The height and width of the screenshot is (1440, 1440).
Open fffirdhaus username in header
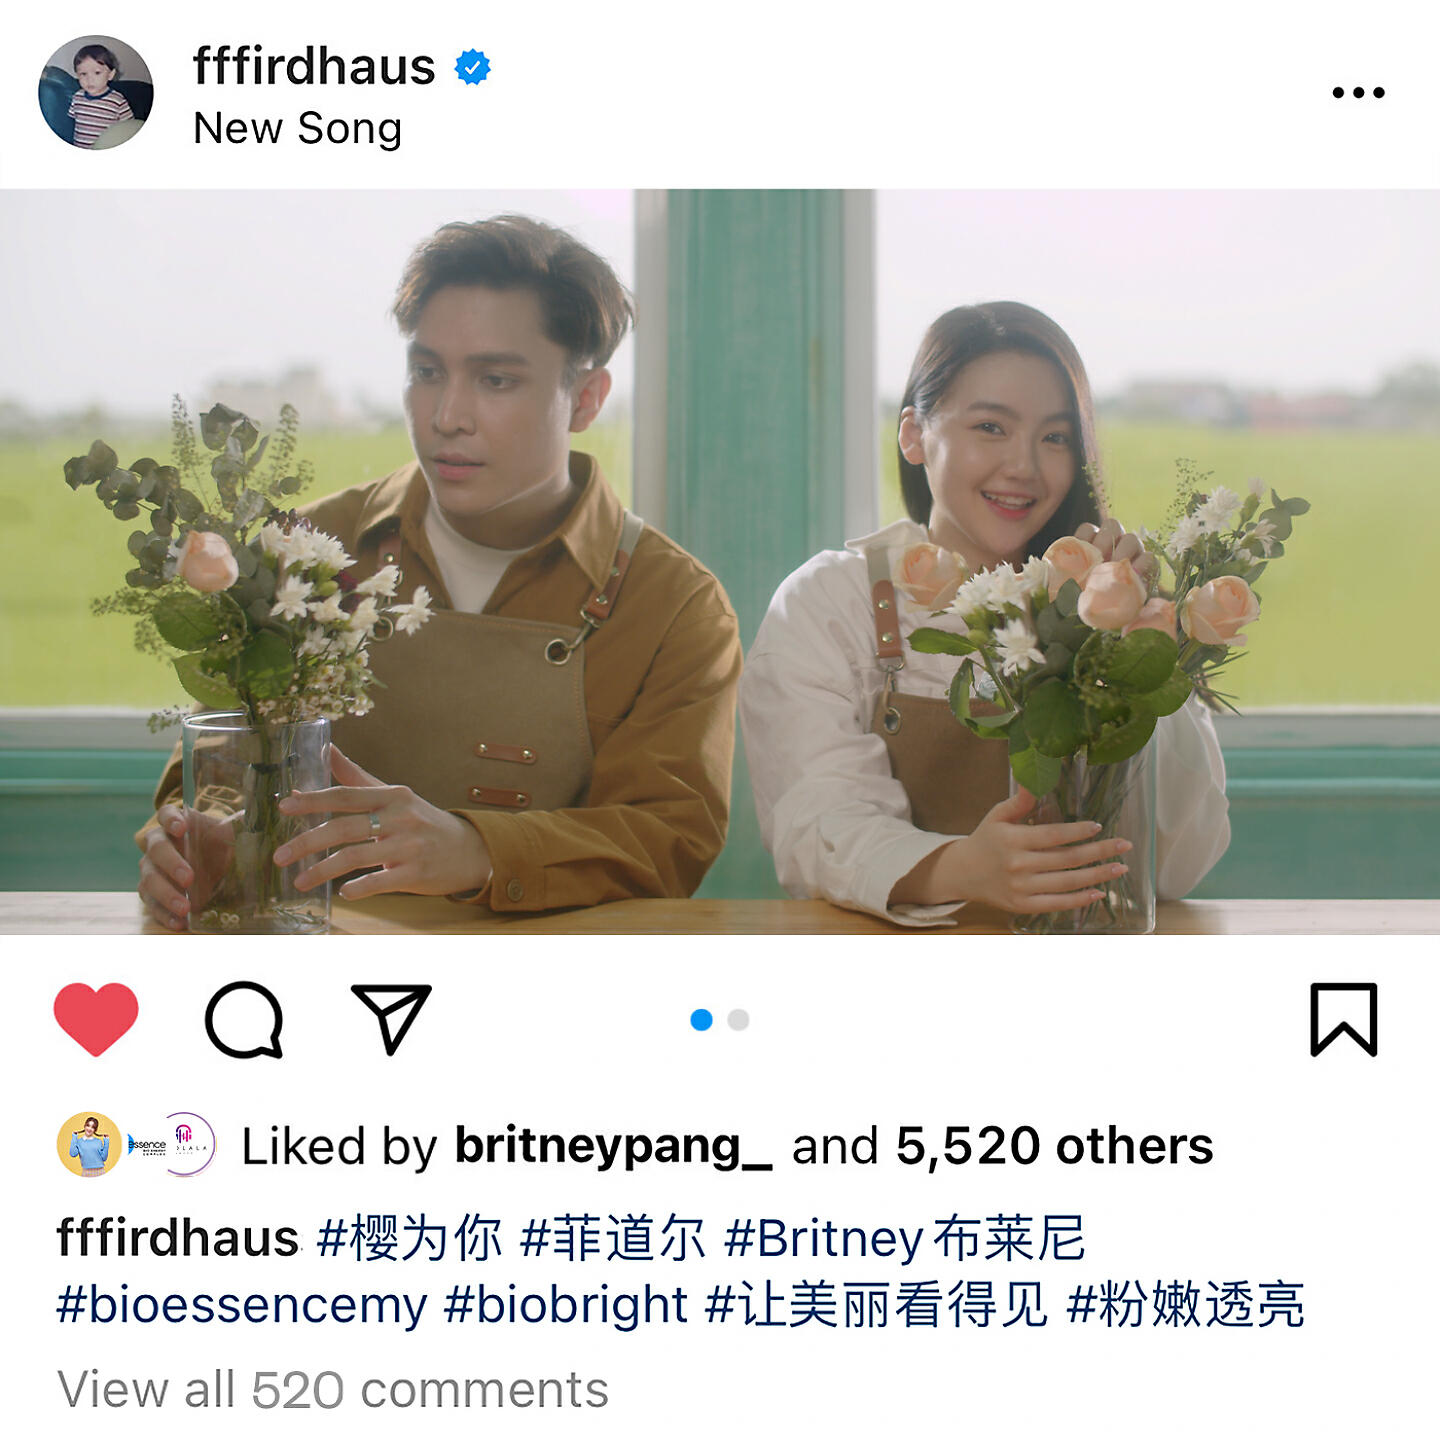tap(314, 67)
